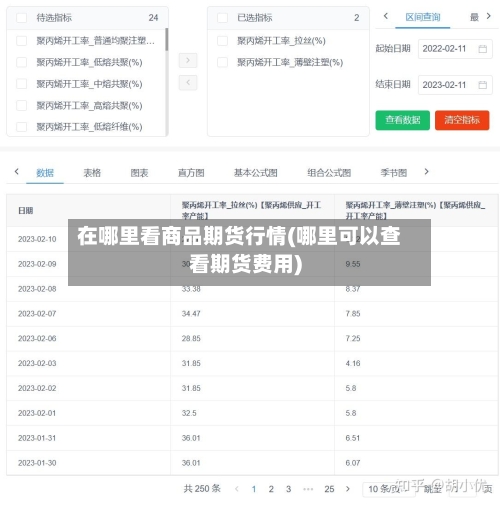
Task: Jump forward pages ellipsis
Action: (x=308, y=489)
